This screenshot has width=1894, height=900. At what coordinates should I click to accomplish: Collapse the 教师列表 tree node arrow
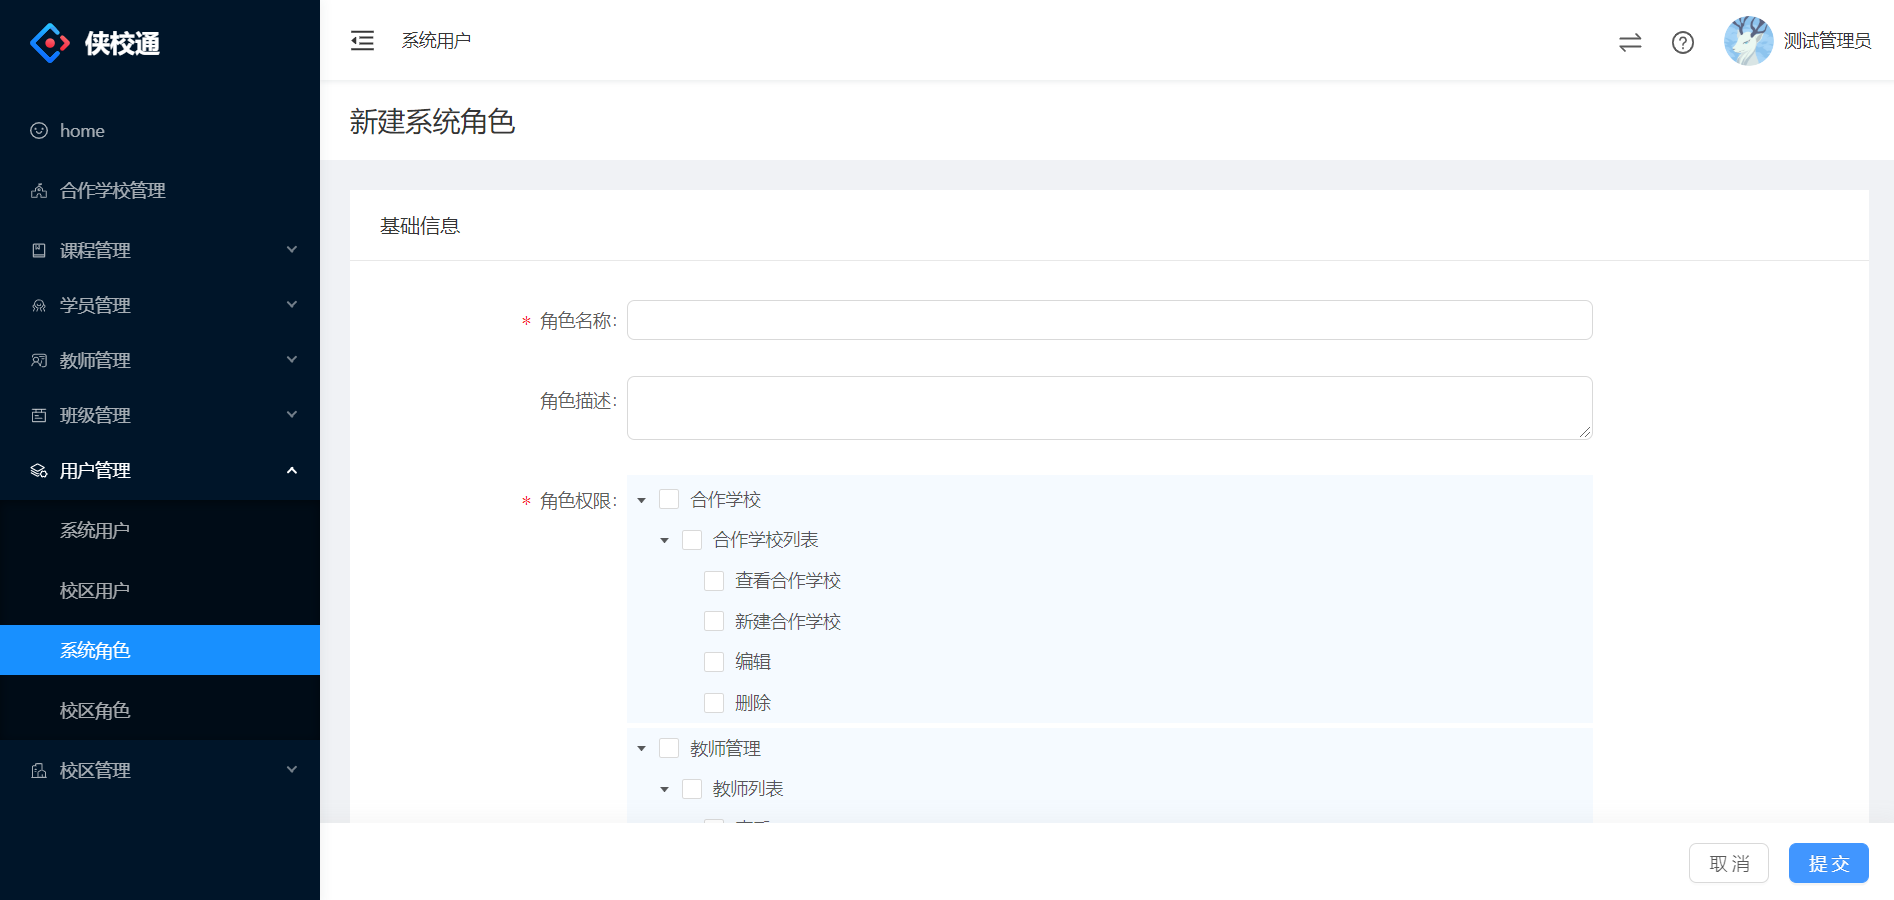664,789
